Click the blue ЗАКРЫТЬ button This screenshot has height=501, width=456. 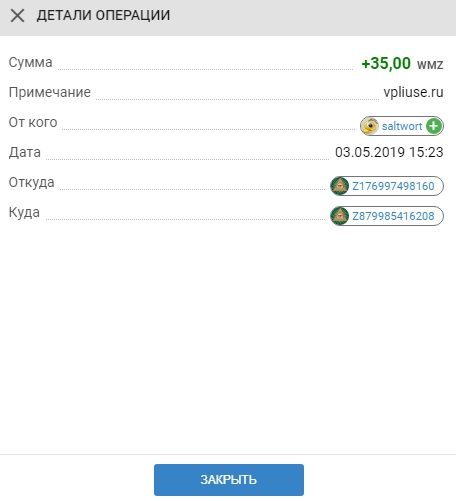point(229,480)
